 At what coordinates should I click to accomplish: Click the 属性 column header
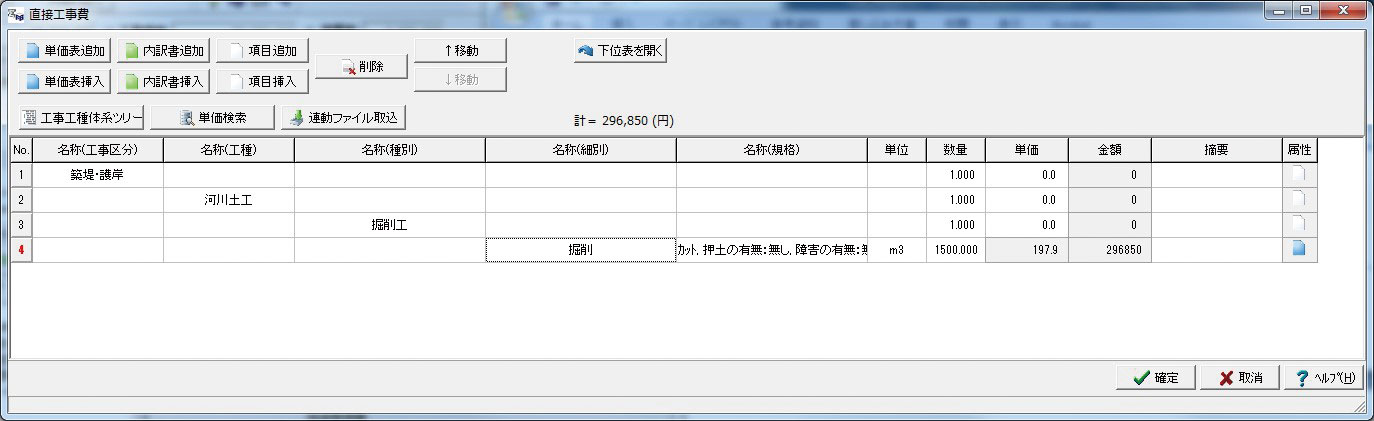pos(1300,150)
